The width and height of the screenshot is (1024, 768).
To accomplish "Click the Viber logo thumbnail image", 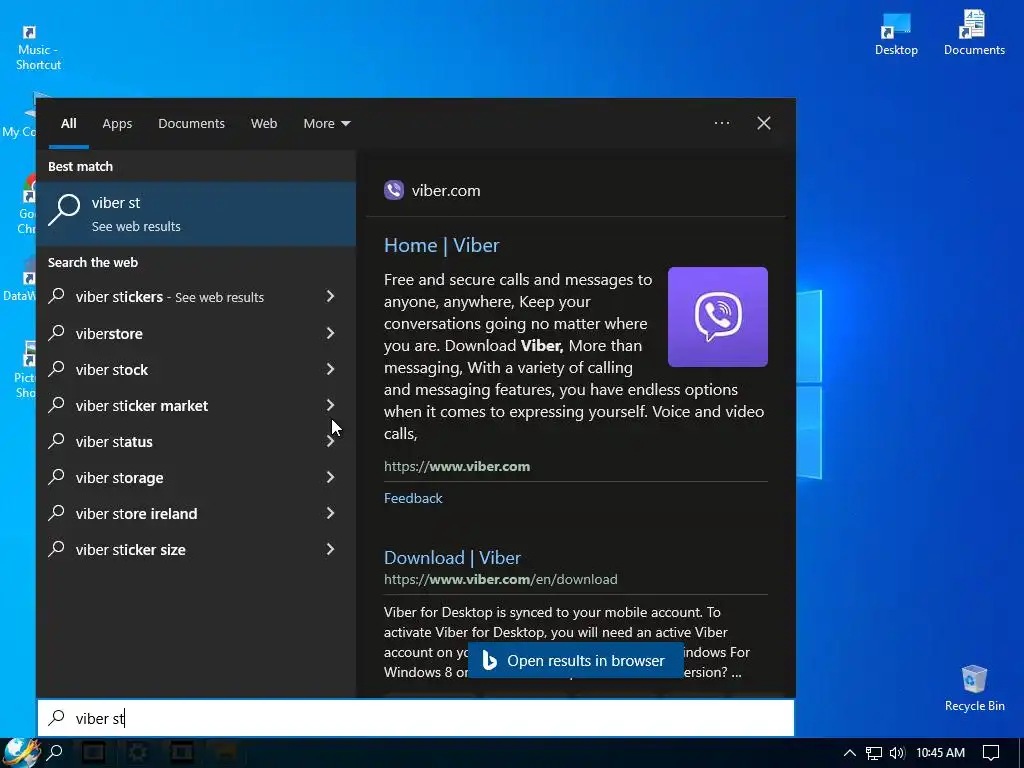I will 718,317.
